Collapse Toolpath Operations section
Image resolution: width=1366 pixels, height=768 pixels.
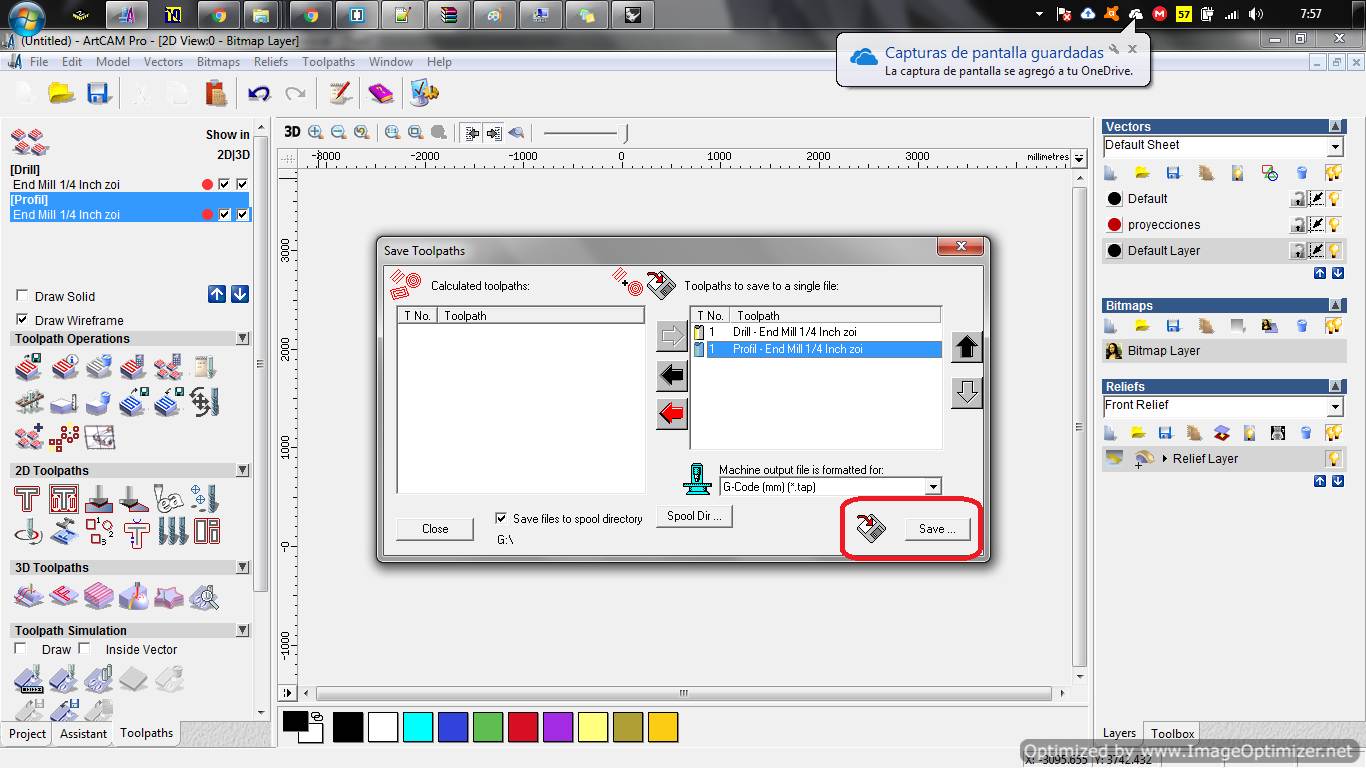click(243, 339)
